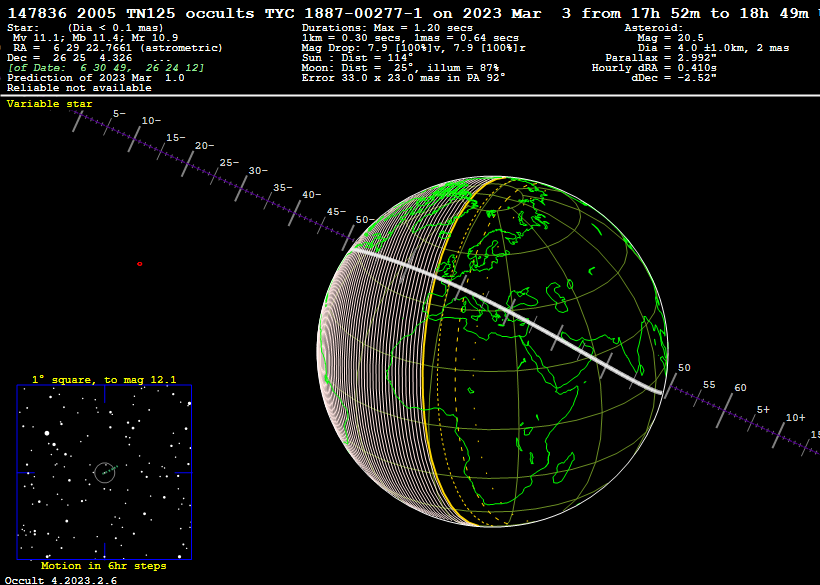The image size is (820, 585).
Task: Select the 'Error 33.0 x 23.0 mas in PA 92°' line
Action: [x=404, y=78]
